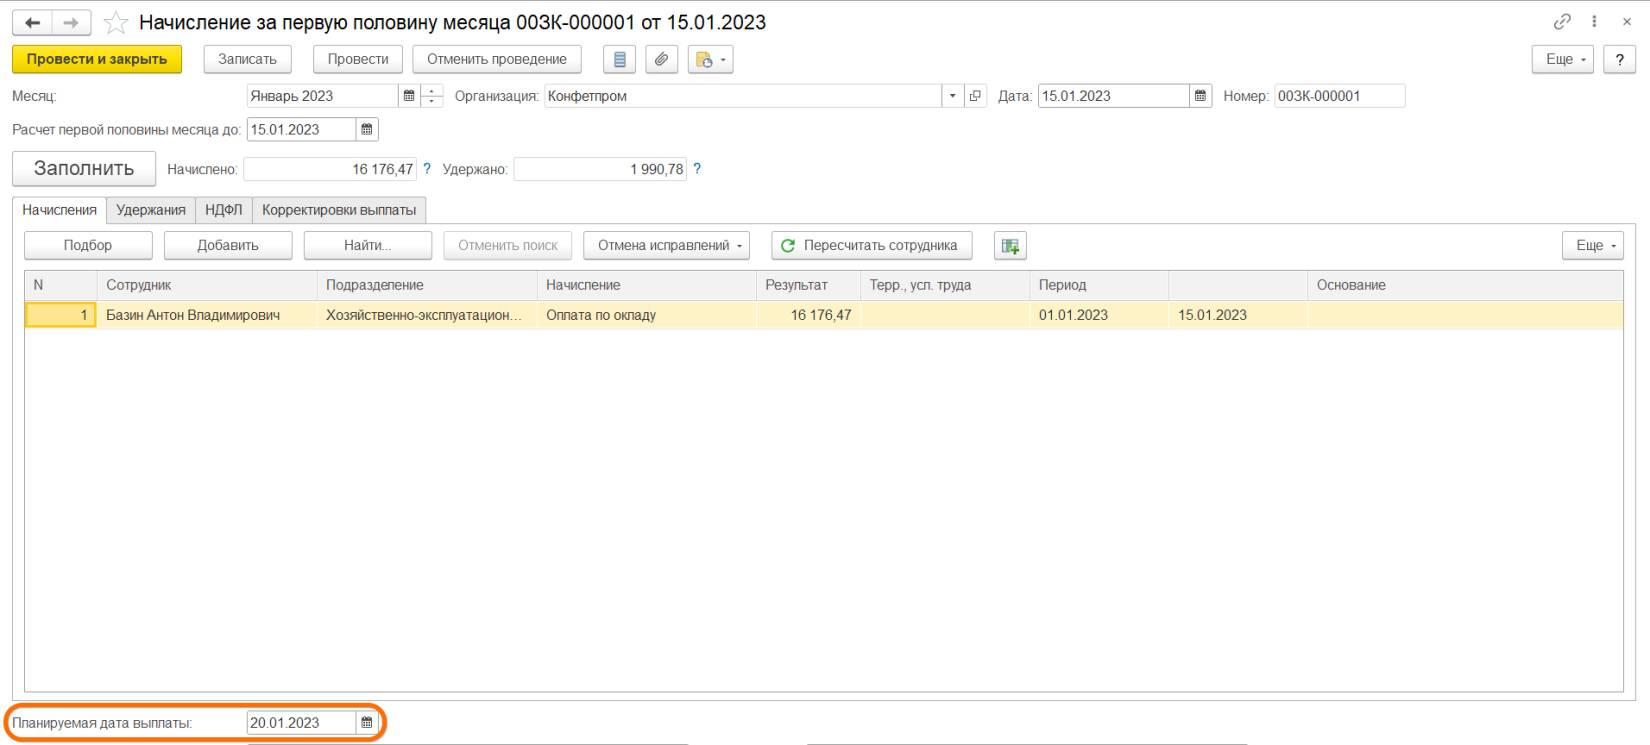Open the Отмена исправлений dropdown
This screenshot has height=745, width=1650.
666,246
